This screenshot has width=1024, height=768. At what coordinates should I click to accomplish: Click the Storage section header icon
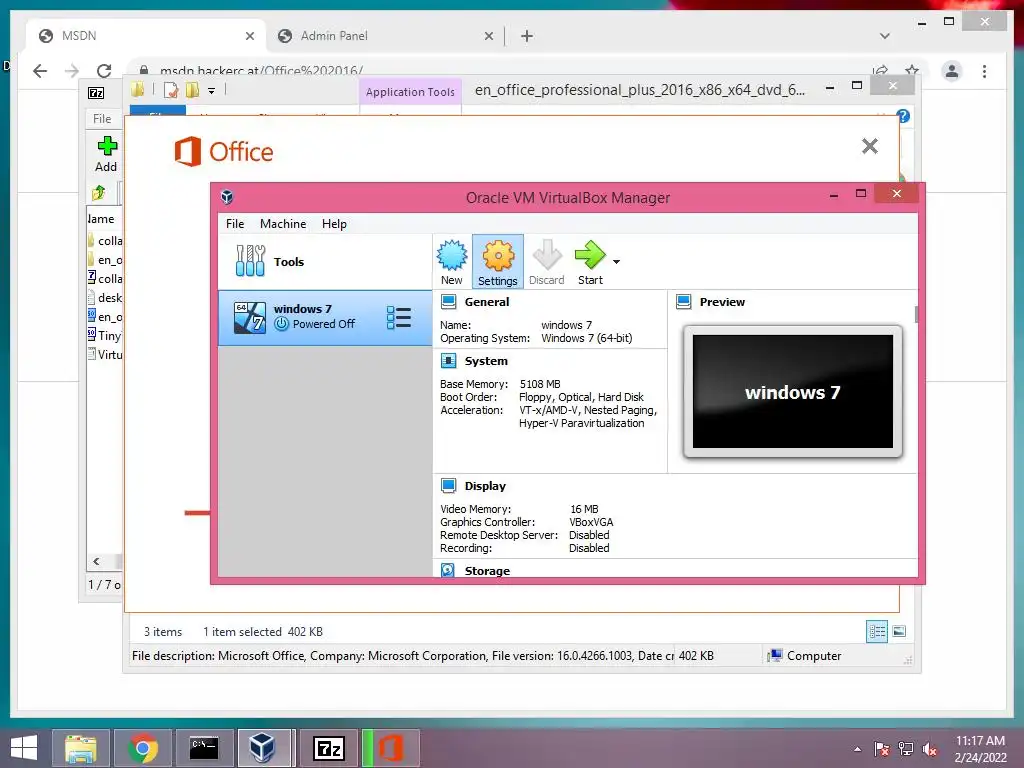(x=448, y=570)
